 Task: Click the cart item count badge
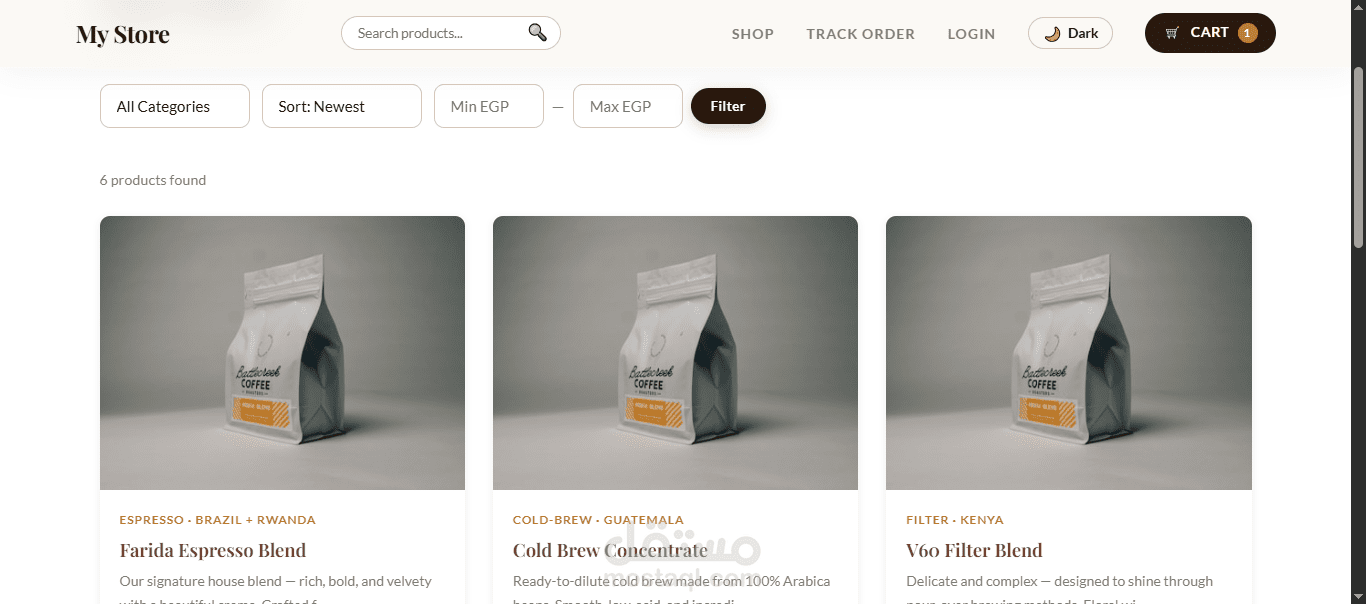pos(1247,33)
